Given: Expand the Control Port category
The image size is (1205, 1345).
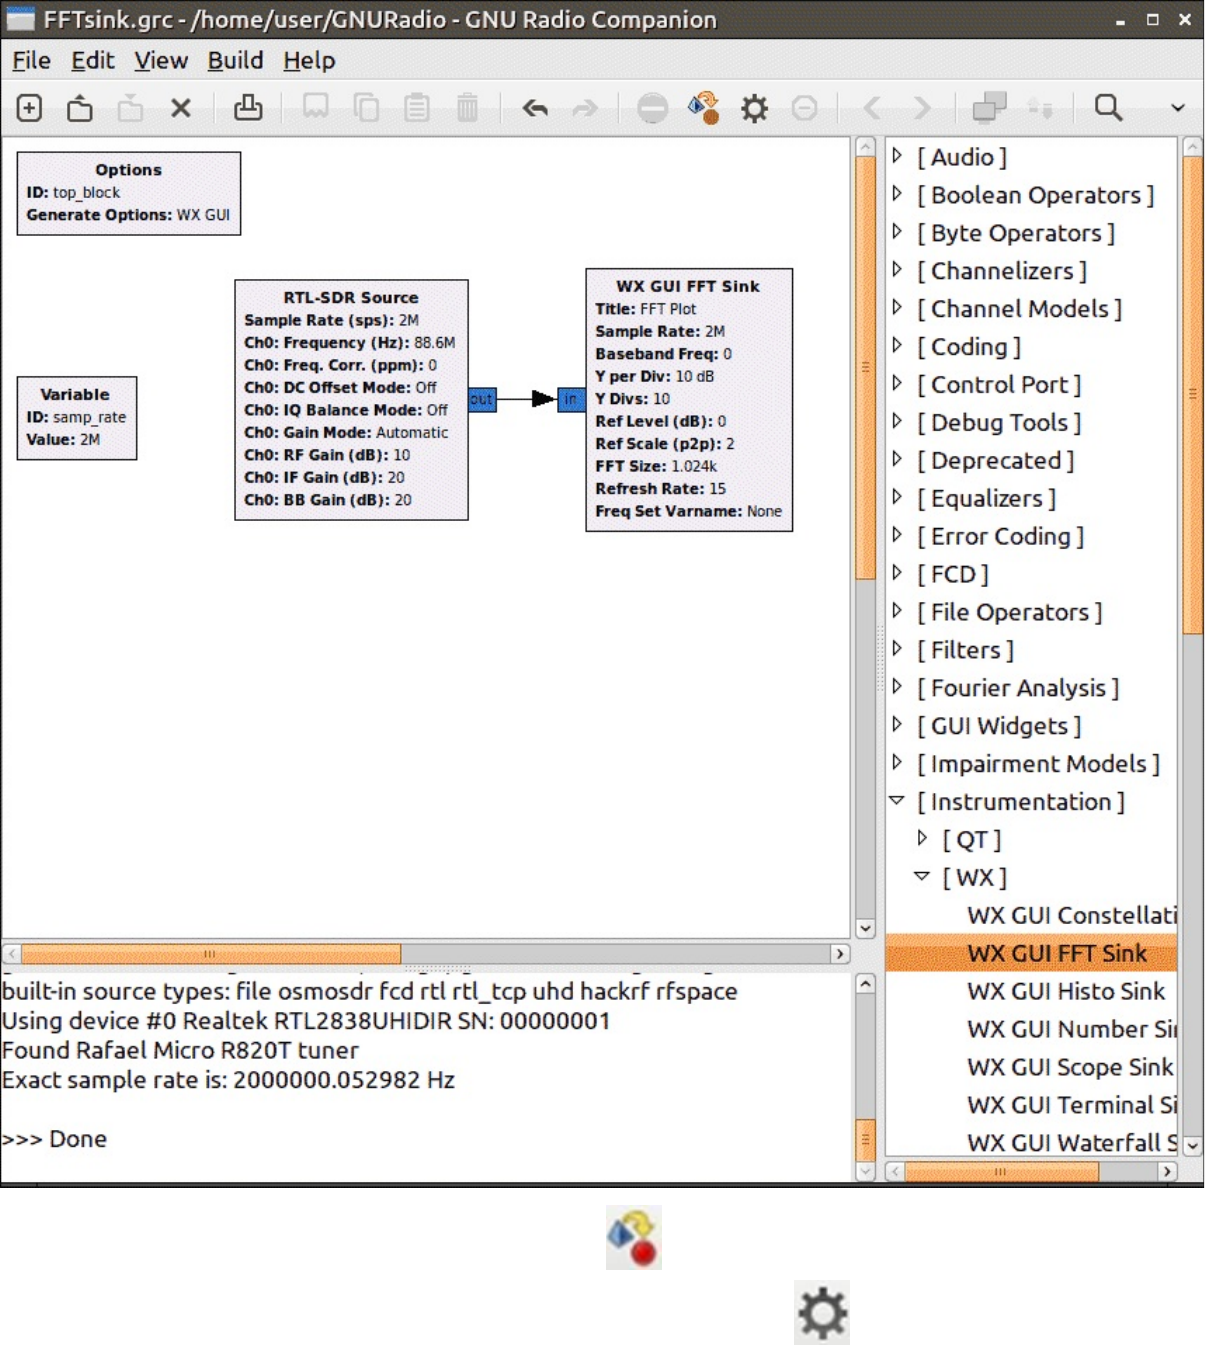Looking at the screenshot, I should tap(897, 384).
